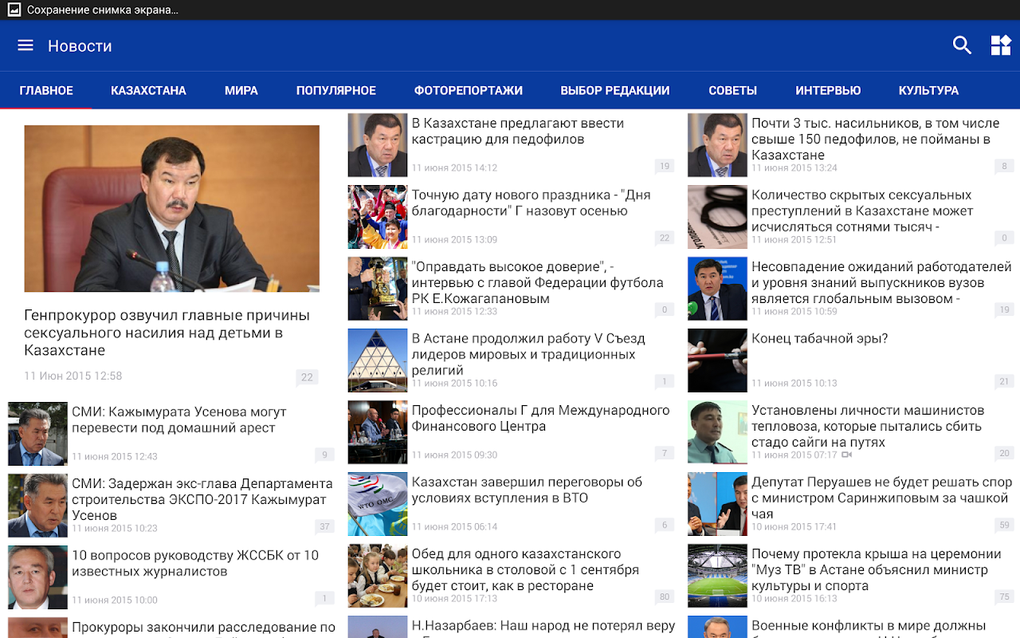Viewport: 1020px width, 638px height.
Task: Click WTO flag thumbnail
Action: pyautogui.click(x=377, y=504)
